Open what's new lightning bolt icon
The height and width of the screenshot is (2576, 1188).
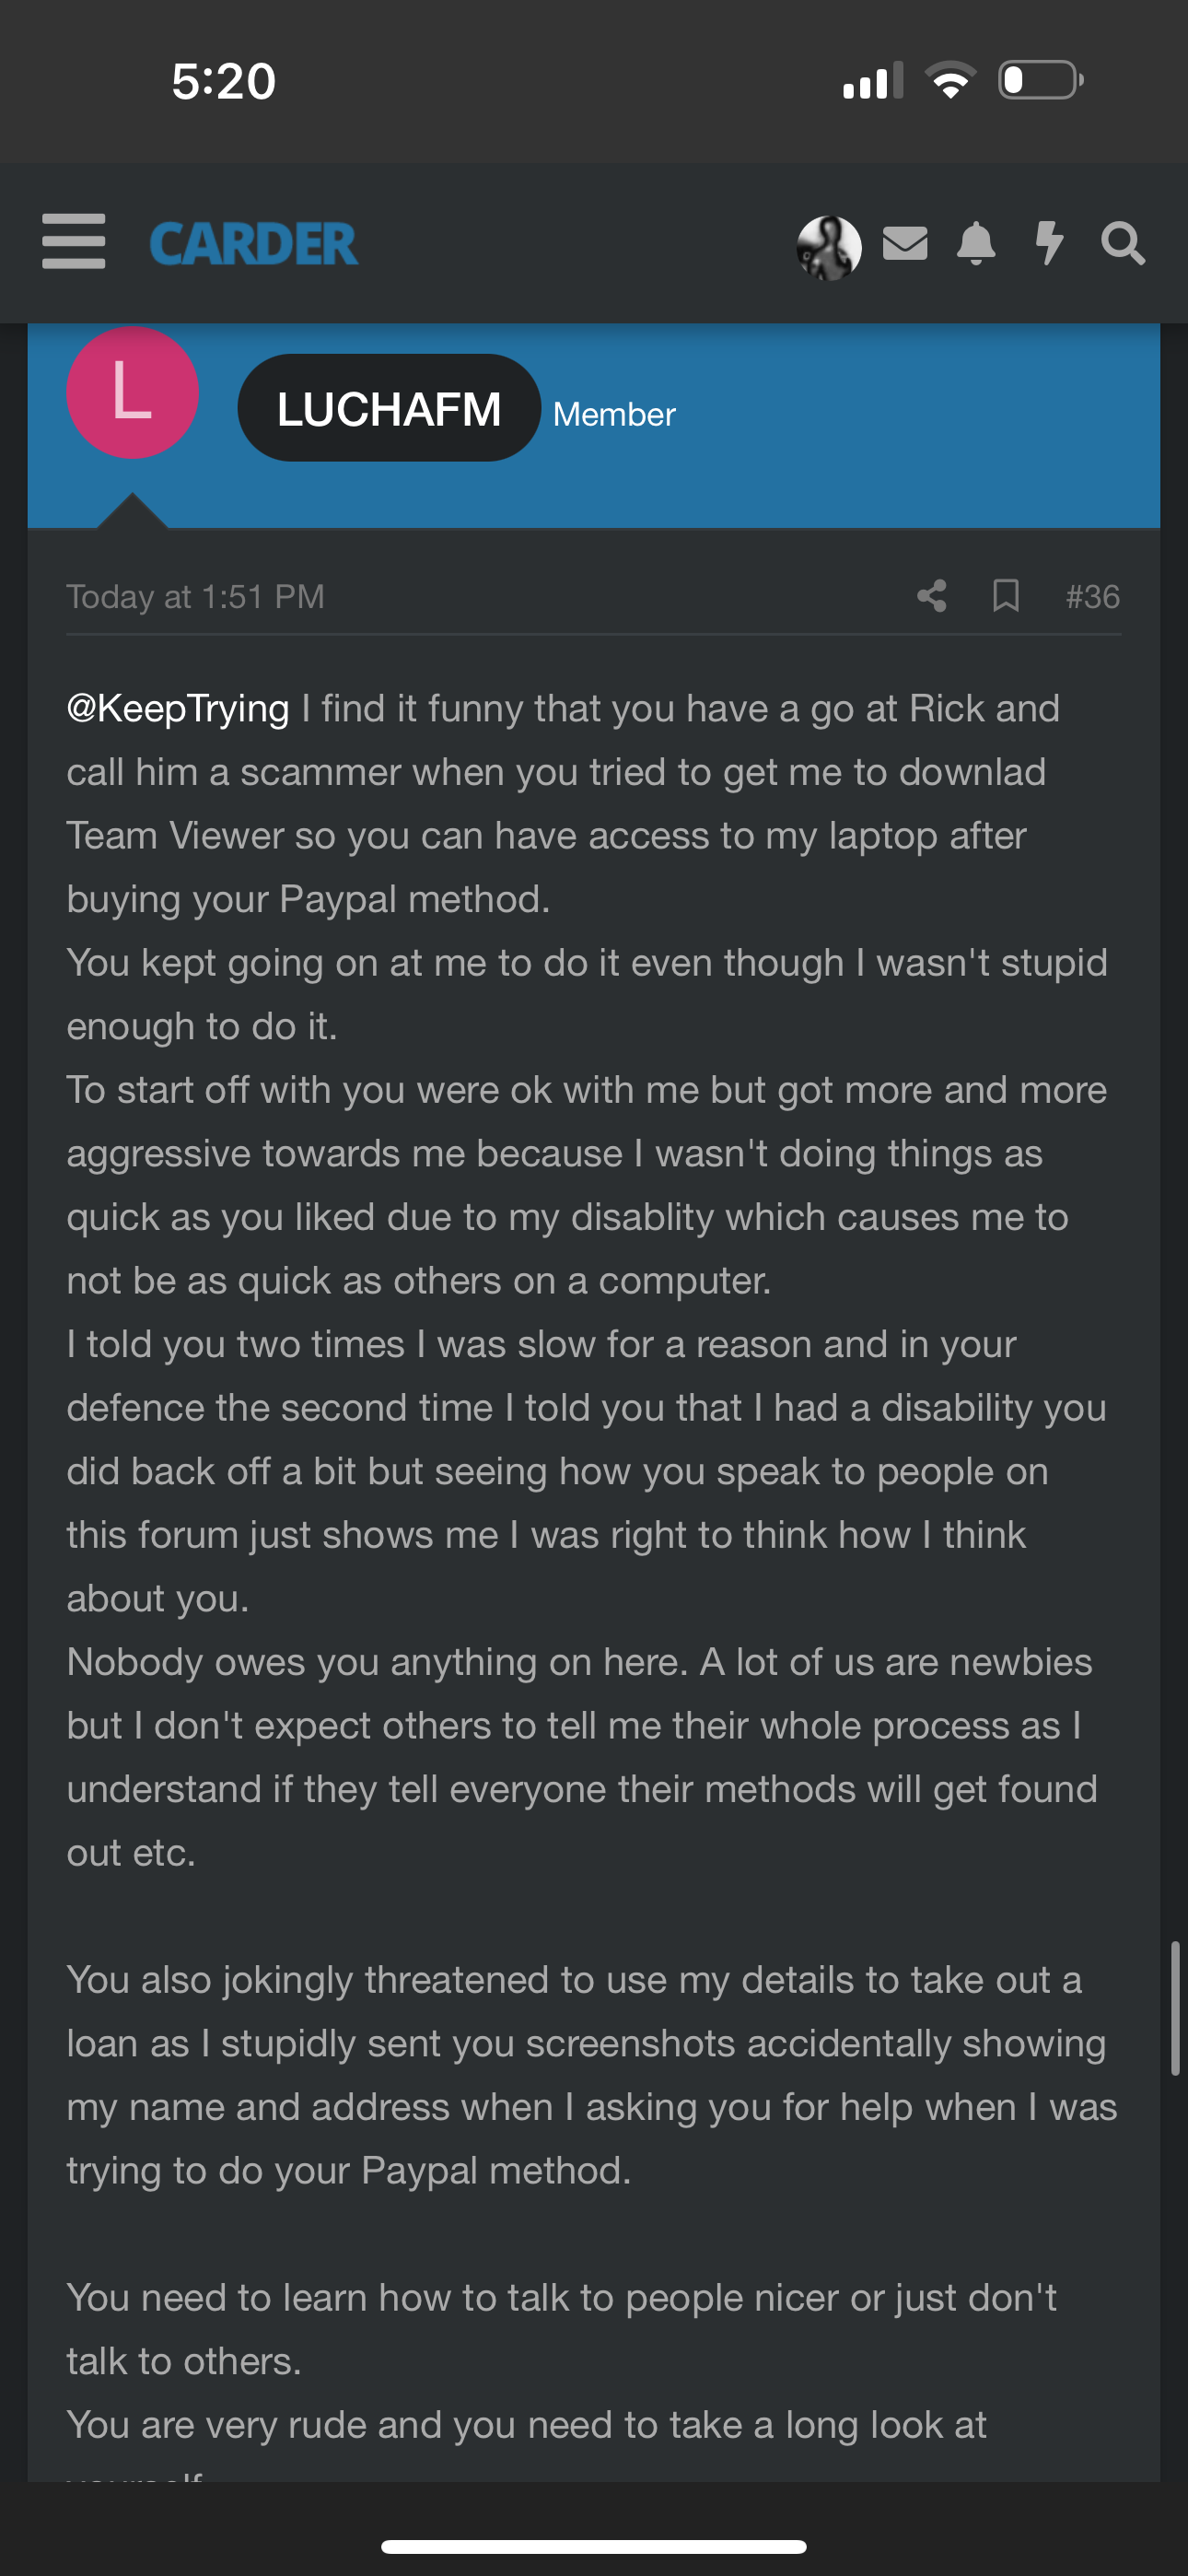[1048, 243]
